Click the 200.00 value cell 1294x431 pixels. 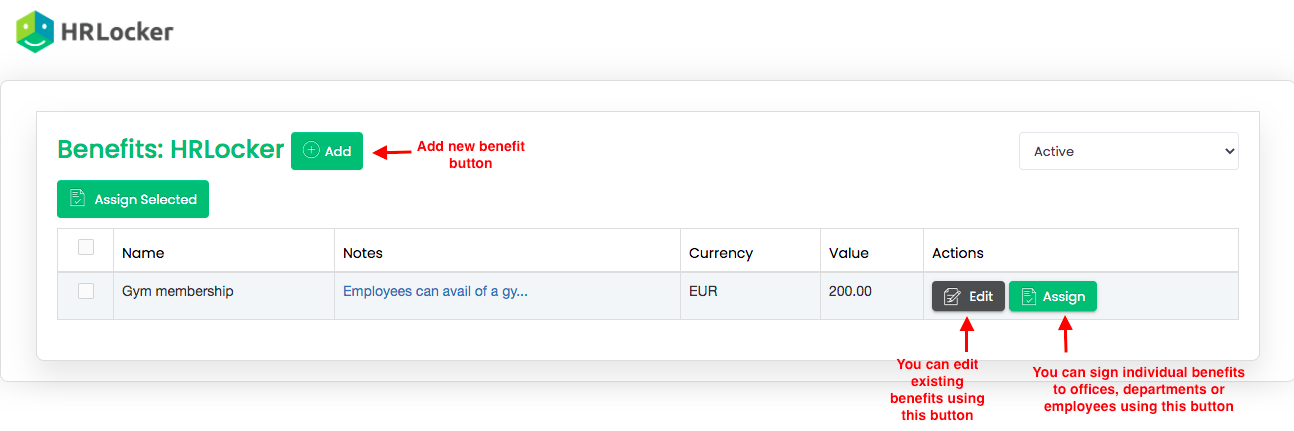point(850,292)
